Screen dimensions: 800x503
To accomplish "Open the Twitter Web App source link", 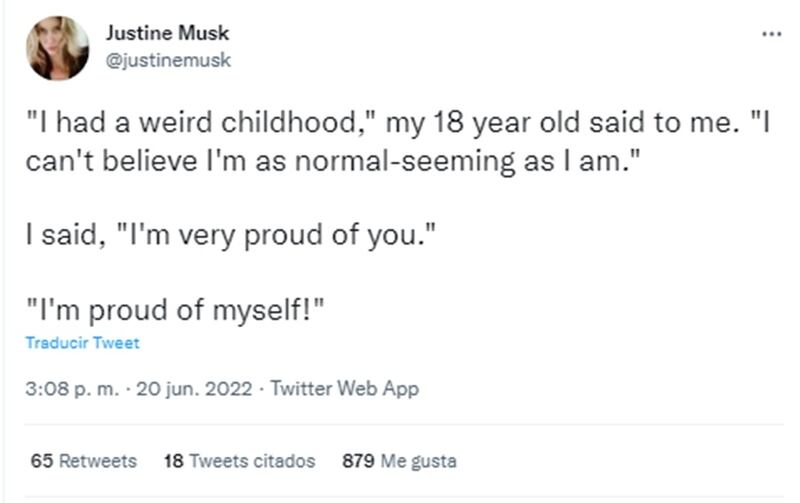I will [x=345, y=388].
